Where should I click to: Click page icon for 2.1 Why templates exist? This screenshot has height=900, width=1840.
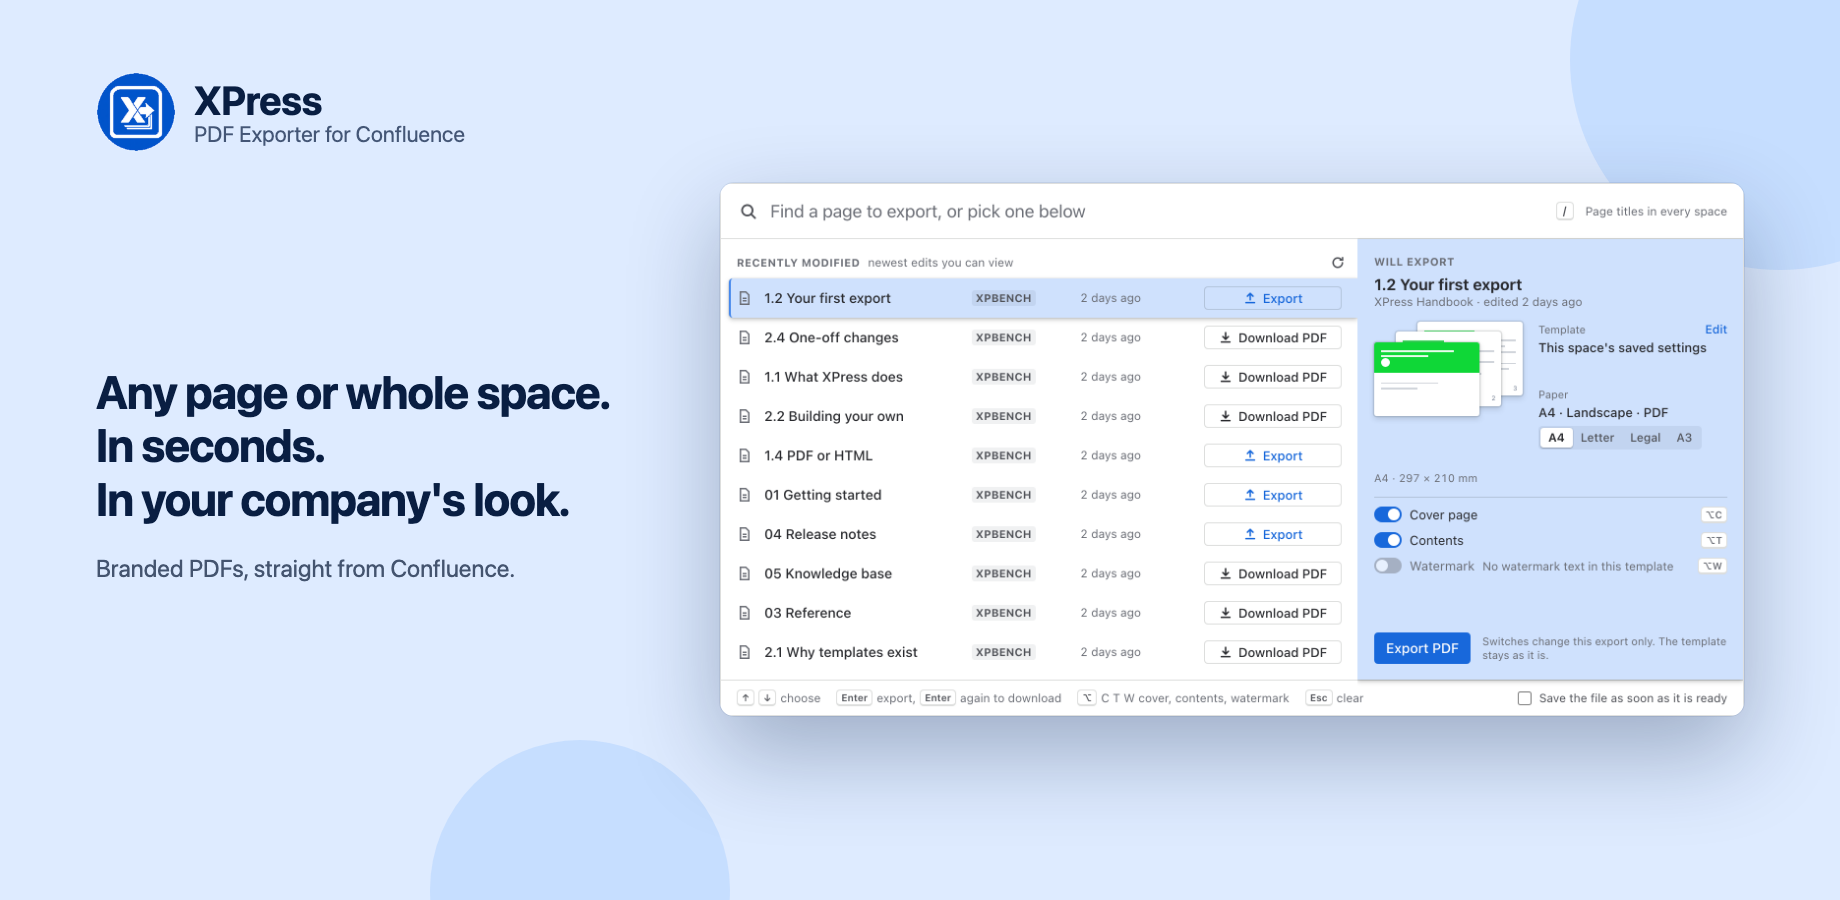click(745, 652)
